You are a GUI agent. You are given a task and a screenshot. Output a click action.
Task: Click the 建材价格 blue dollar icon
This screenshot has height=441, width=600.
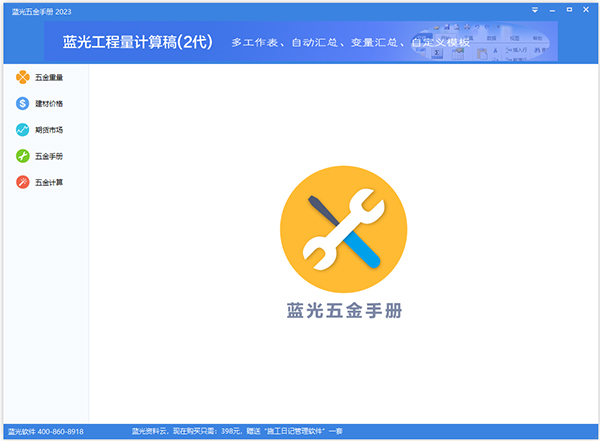[x=23, y=103]
